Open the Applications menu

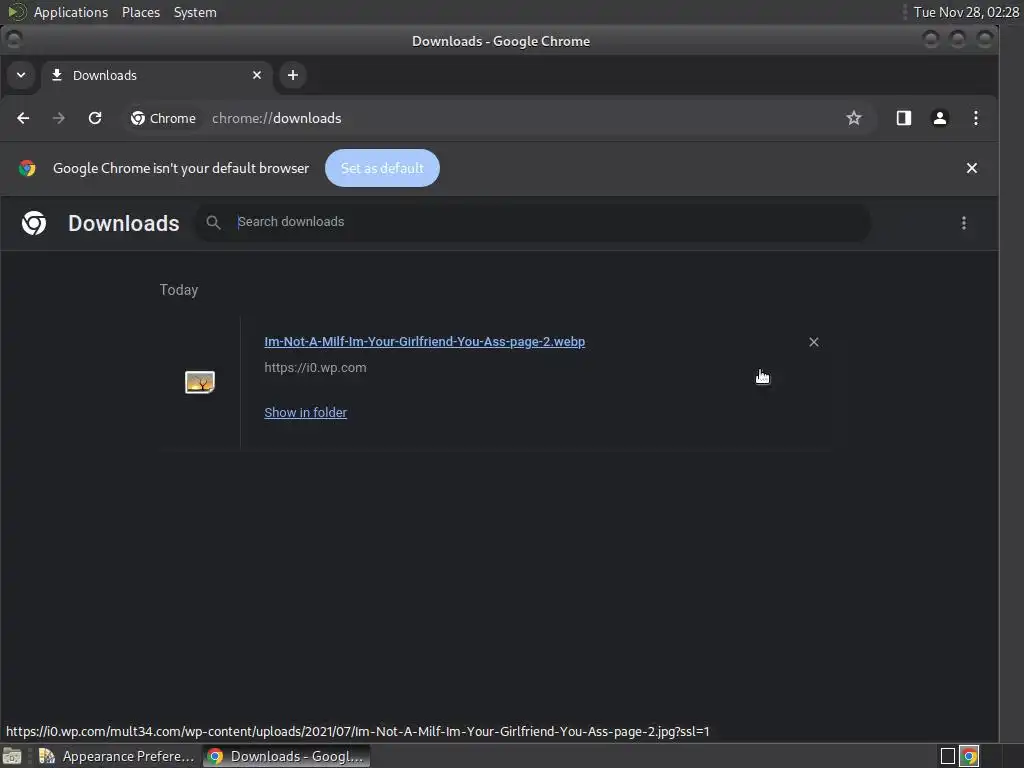point(71,12)
